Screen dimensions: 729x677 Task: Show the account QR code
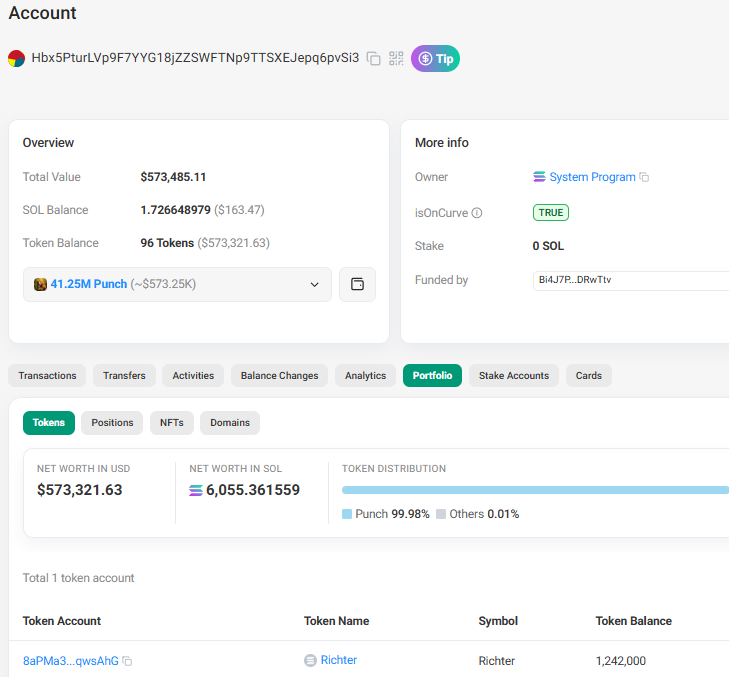(x=396, y=58)
